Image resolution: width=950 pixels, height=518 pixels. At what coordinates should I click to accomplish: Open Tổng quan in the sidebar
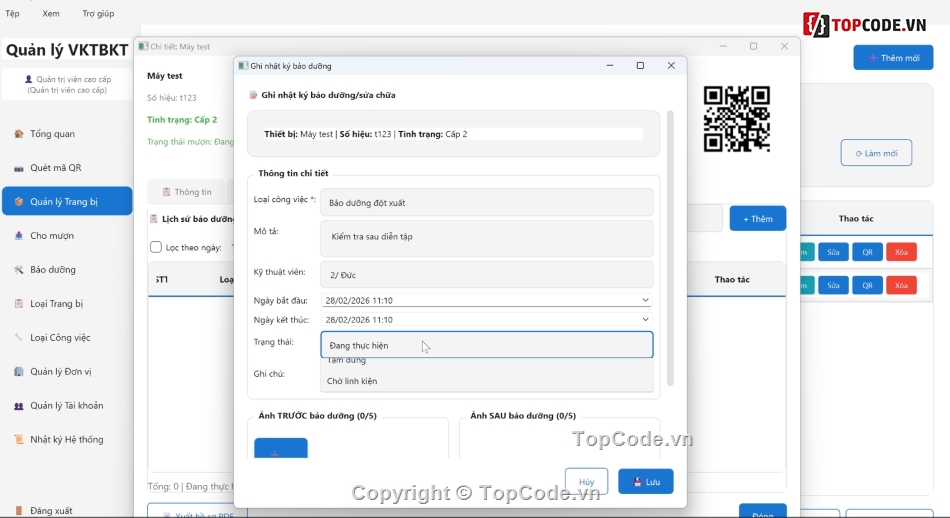(x=67, y=134)
